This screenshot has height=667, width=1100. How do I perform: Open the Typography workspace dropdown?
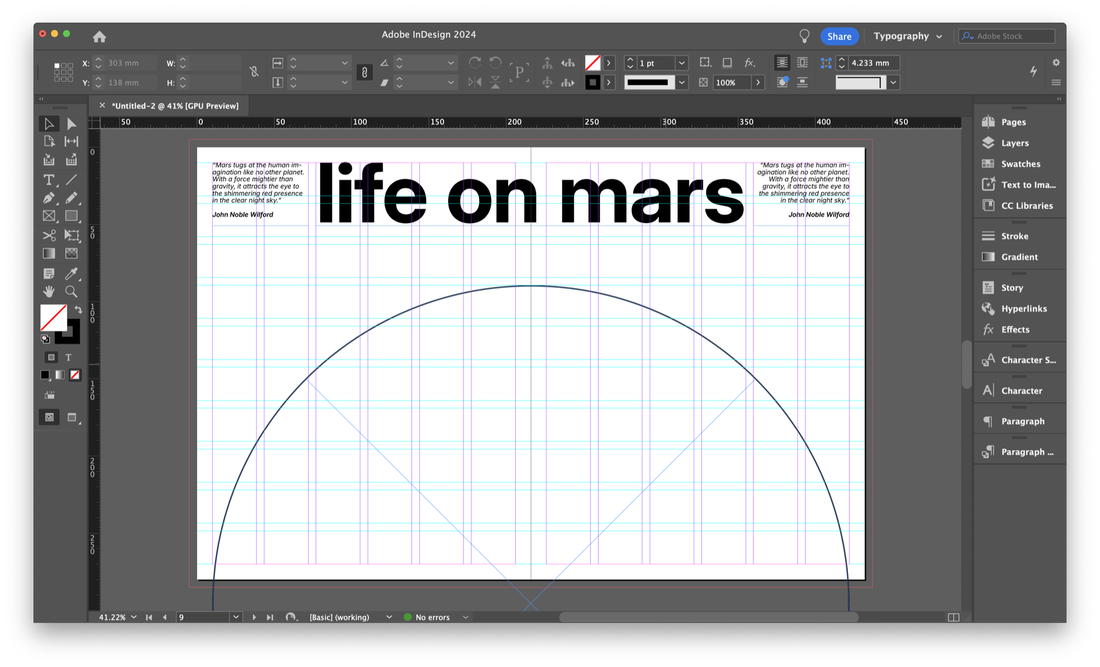[908, 36]
